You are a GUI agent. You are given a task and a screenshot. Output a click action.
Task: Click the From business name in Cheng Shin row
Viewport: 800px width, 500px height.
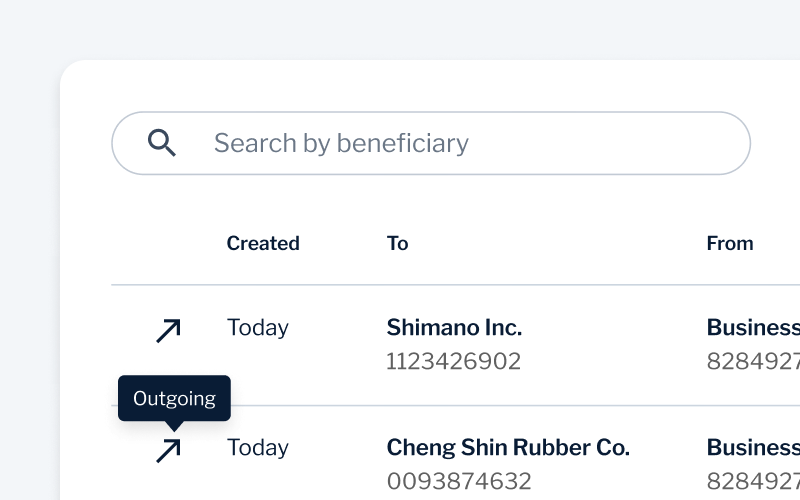click(753, 447)
